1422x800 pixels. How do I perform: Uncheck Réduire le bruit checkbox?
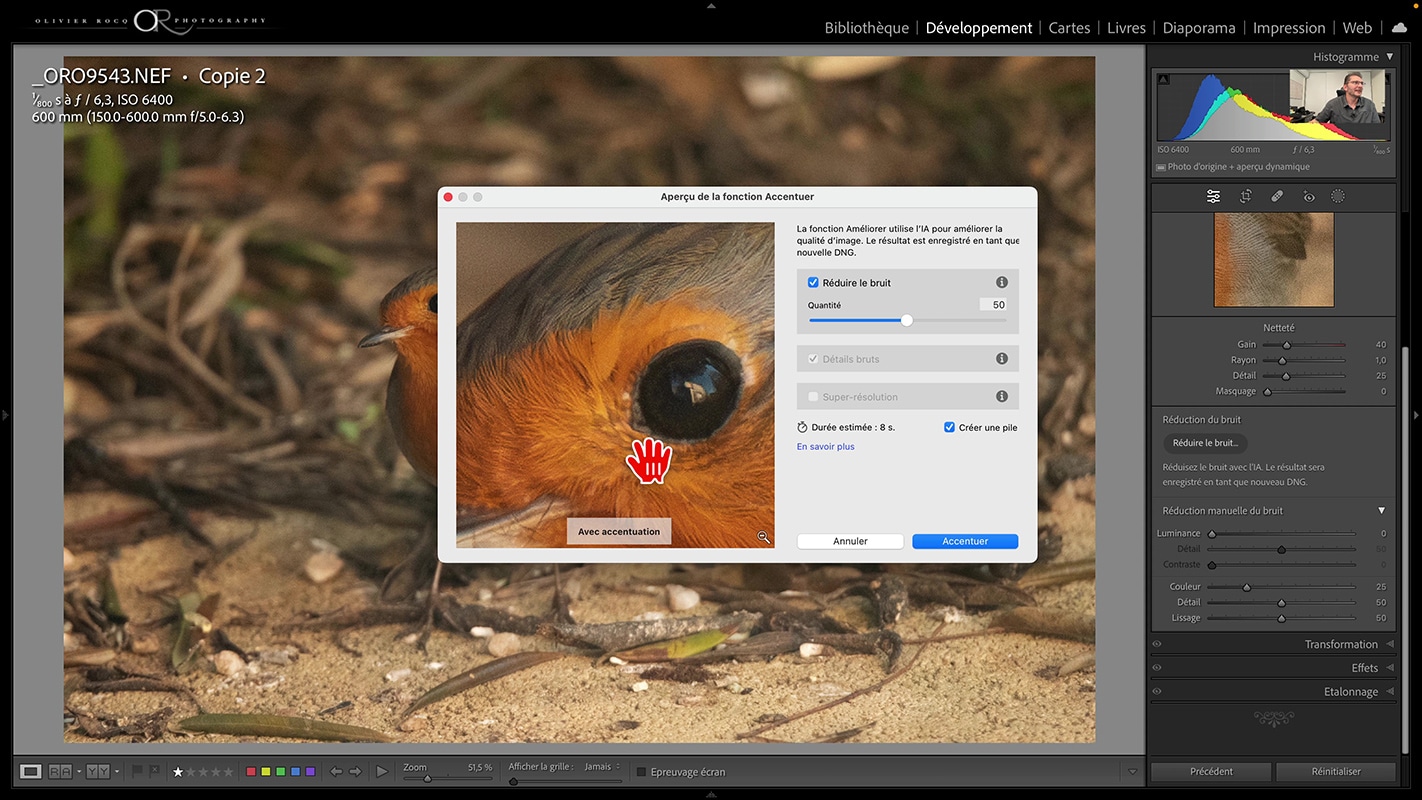click(x=813, y=283)
